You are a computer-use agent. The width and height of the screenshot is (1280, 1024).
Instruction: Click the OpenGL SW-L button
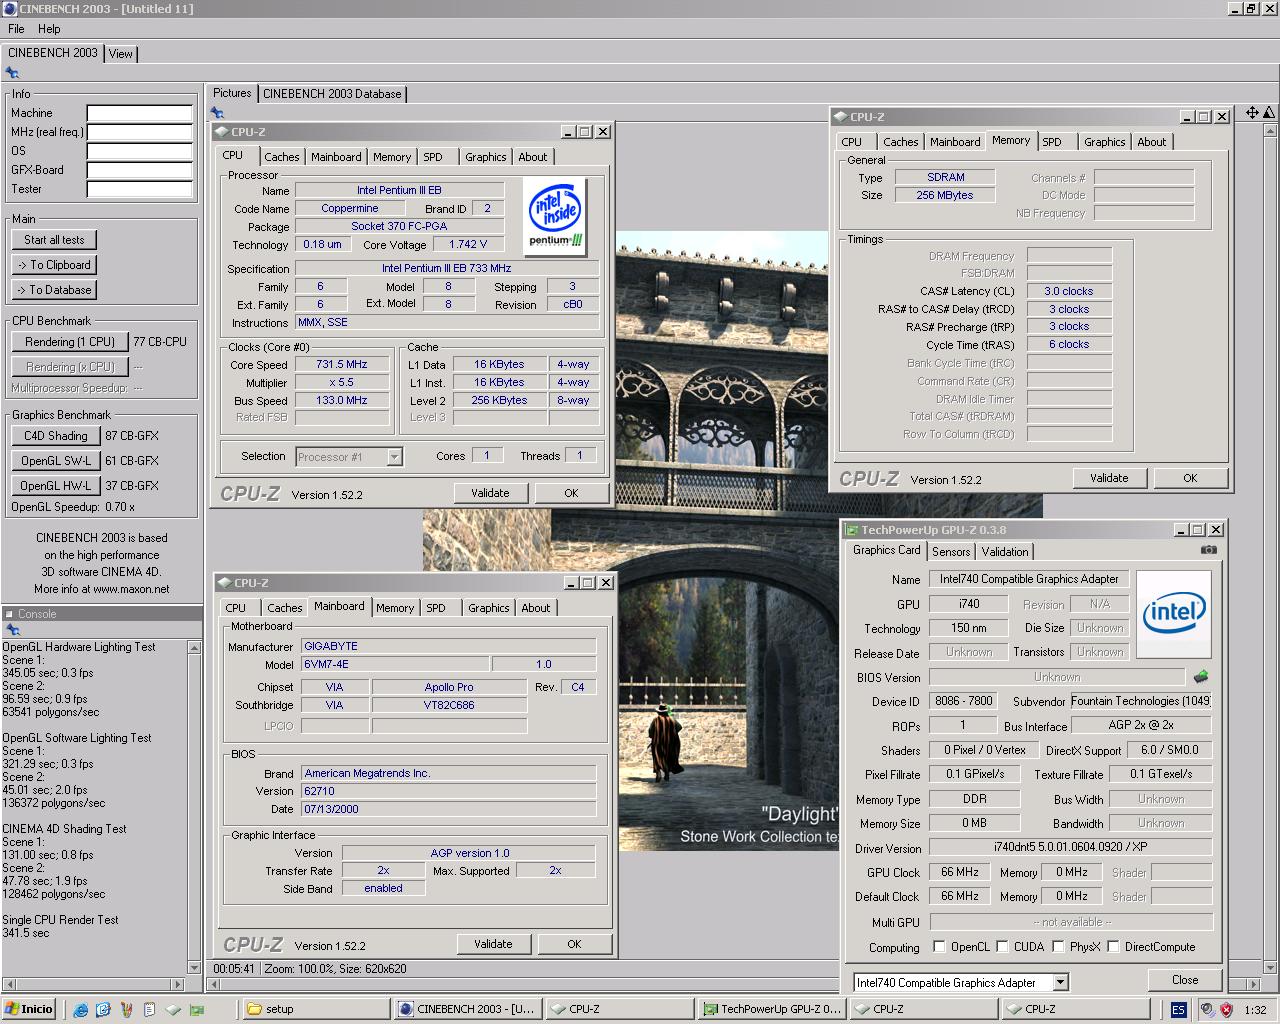[x=56, y=461]
